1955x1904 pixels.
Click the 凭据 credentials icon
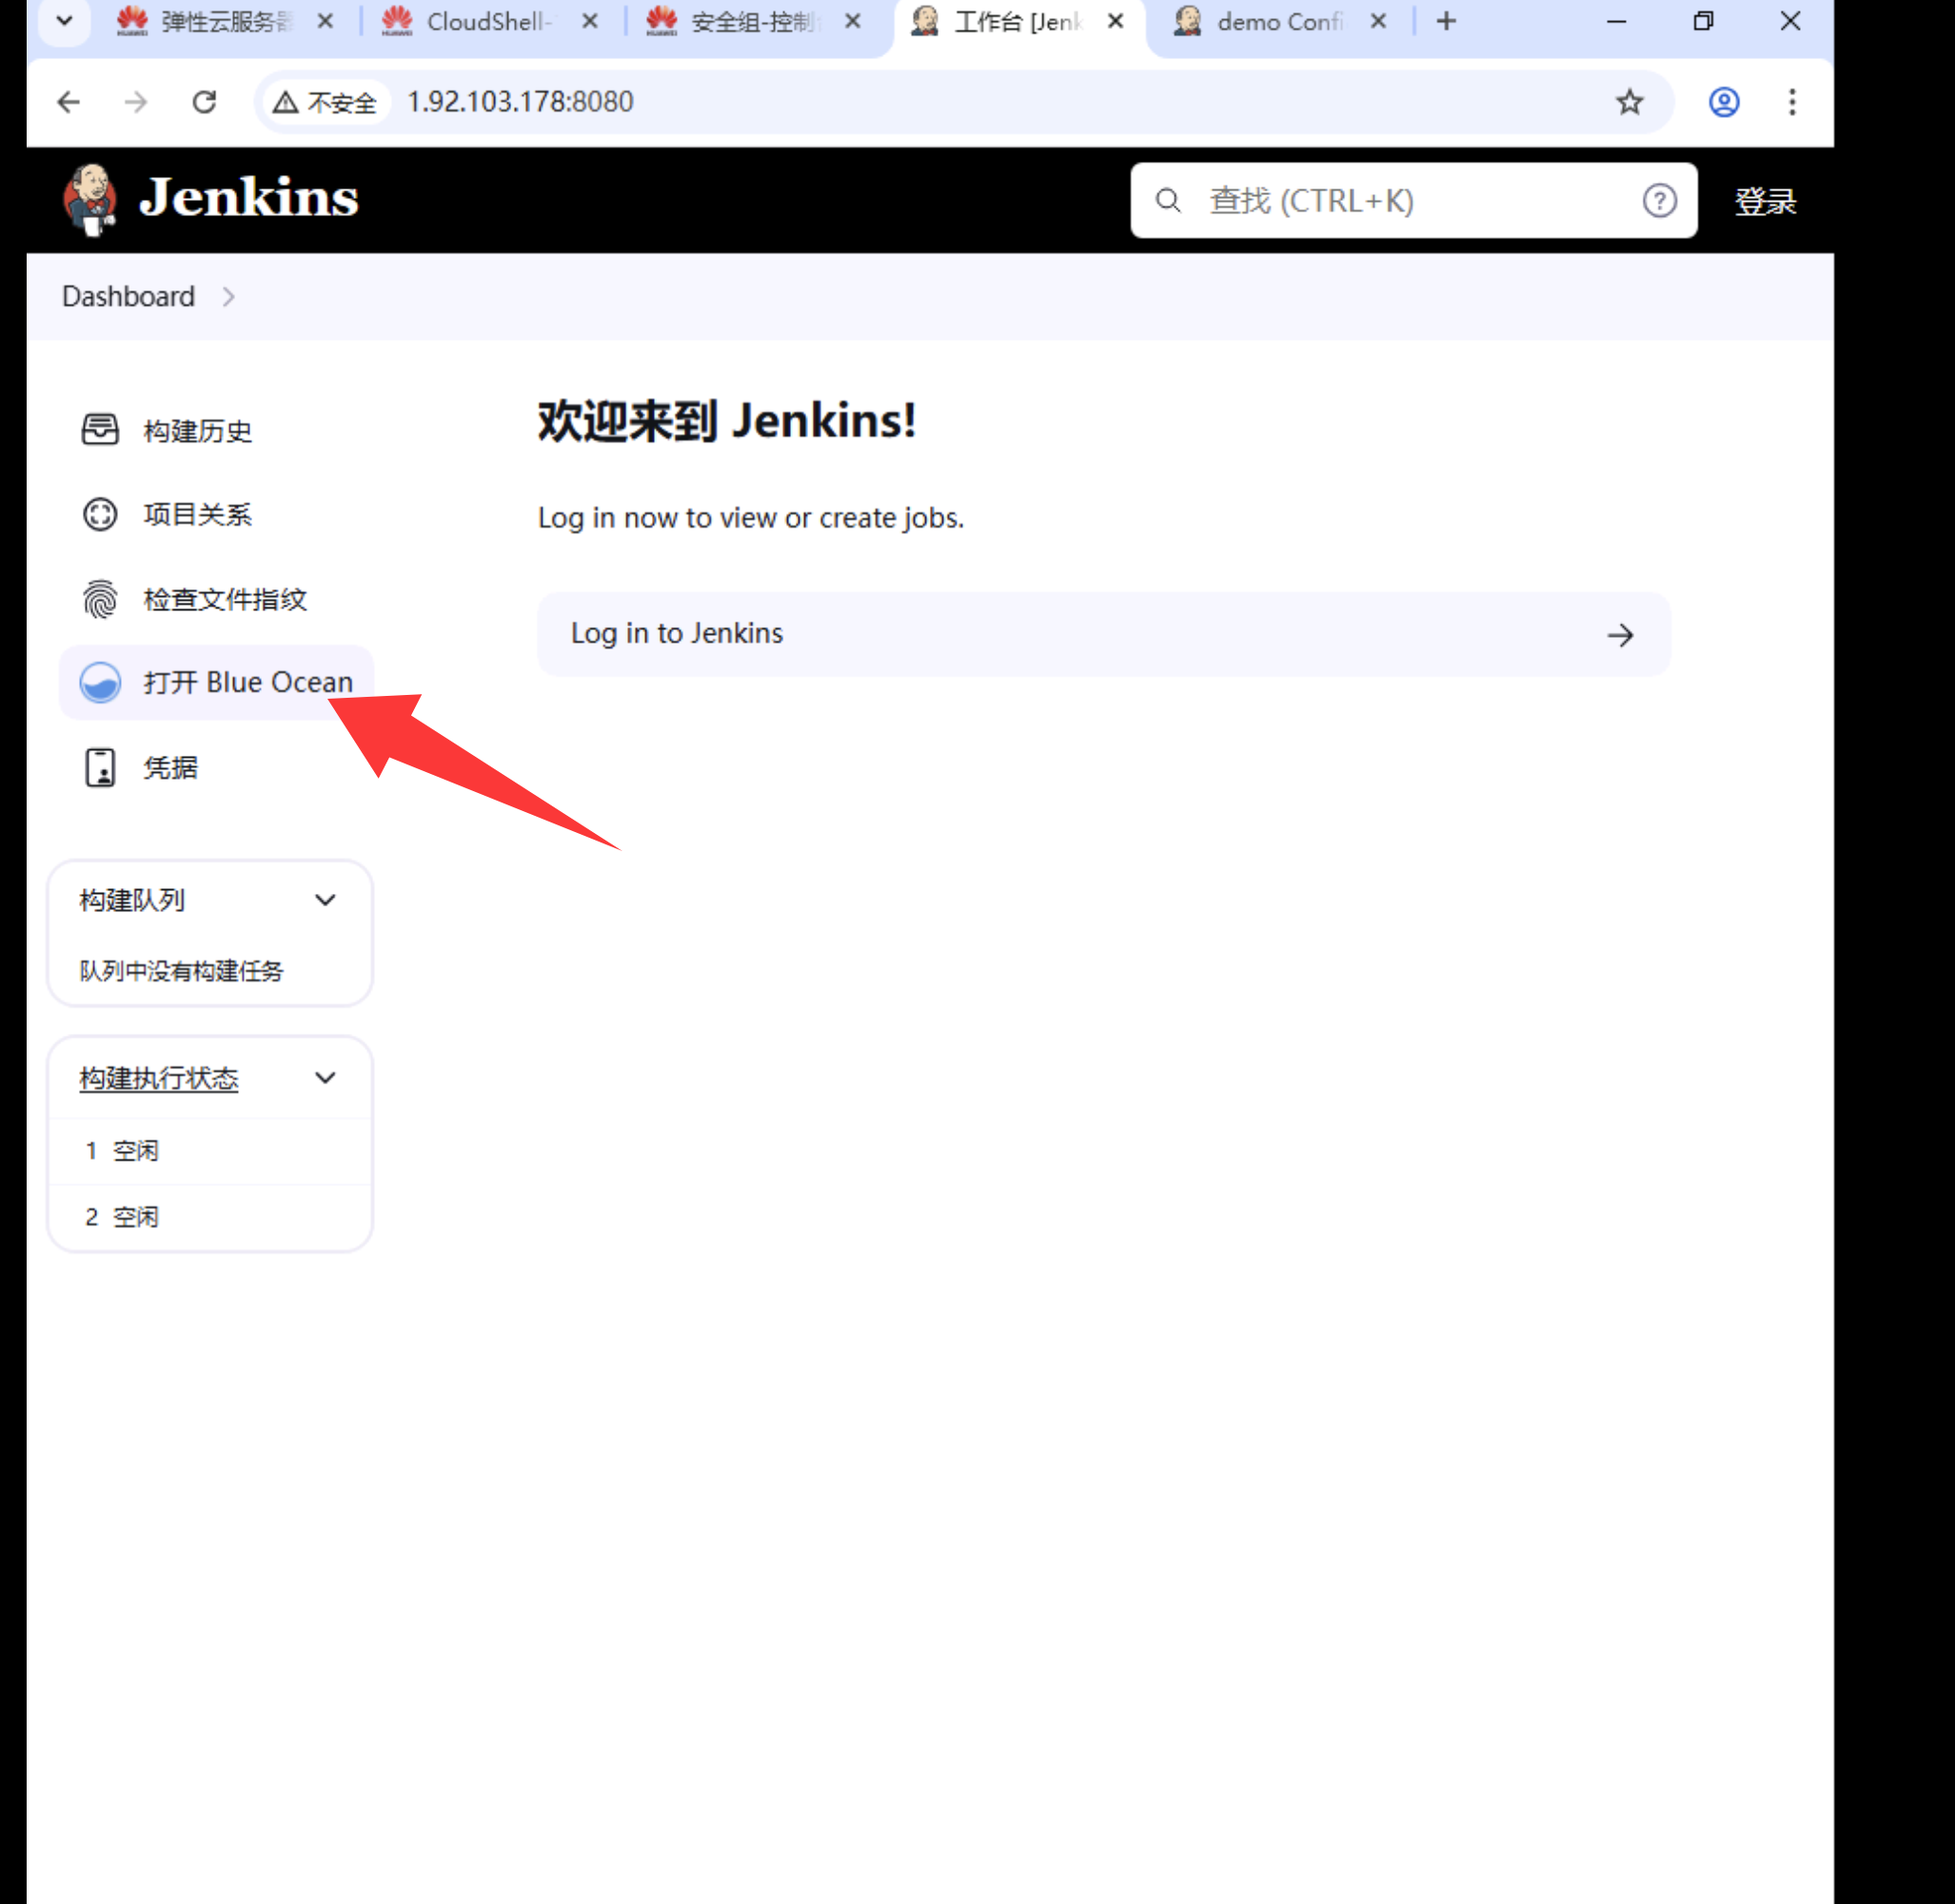(100, 767)
